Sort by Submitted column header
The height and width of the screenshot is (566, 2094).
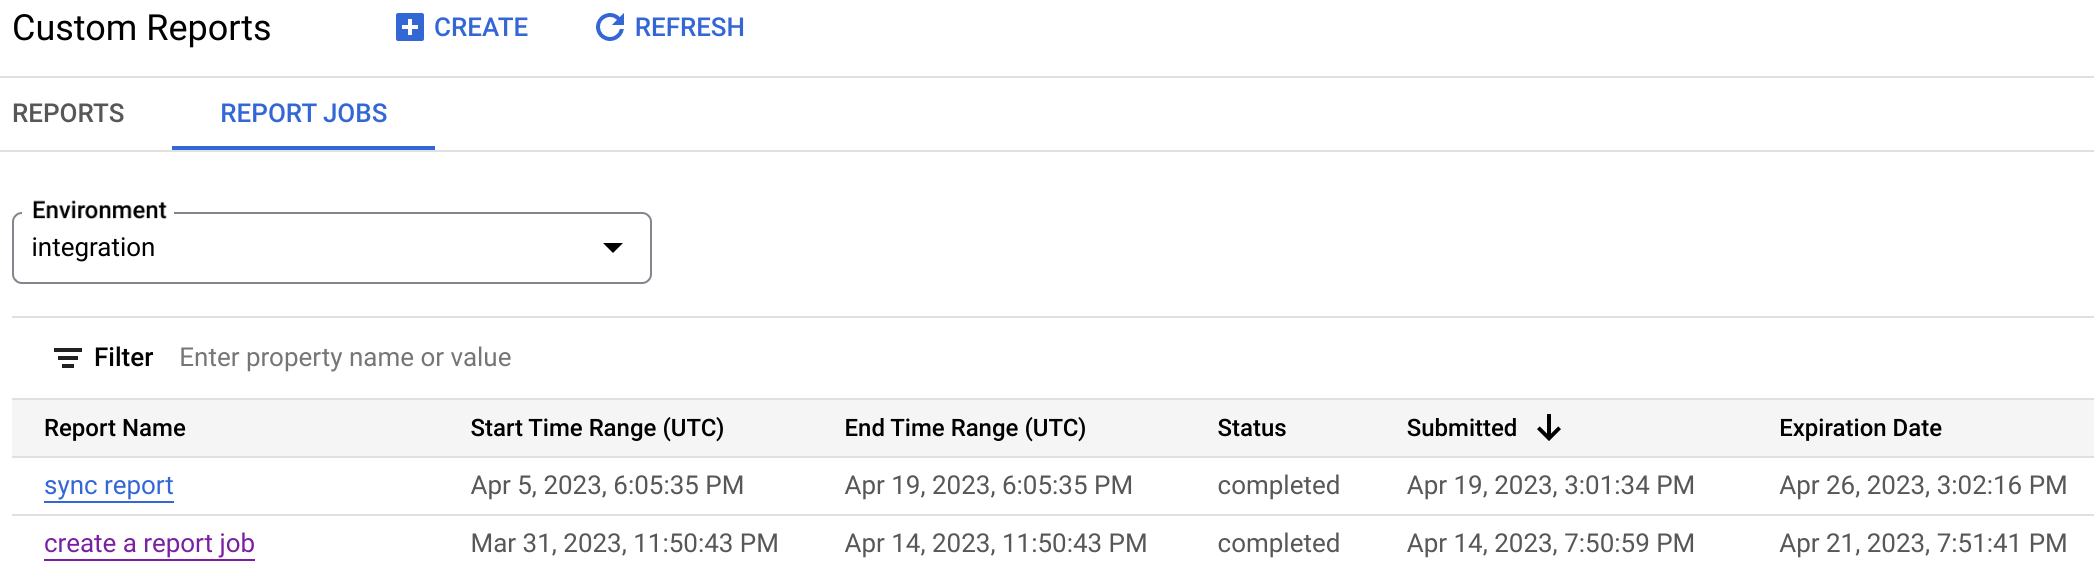coord(1461,428)
